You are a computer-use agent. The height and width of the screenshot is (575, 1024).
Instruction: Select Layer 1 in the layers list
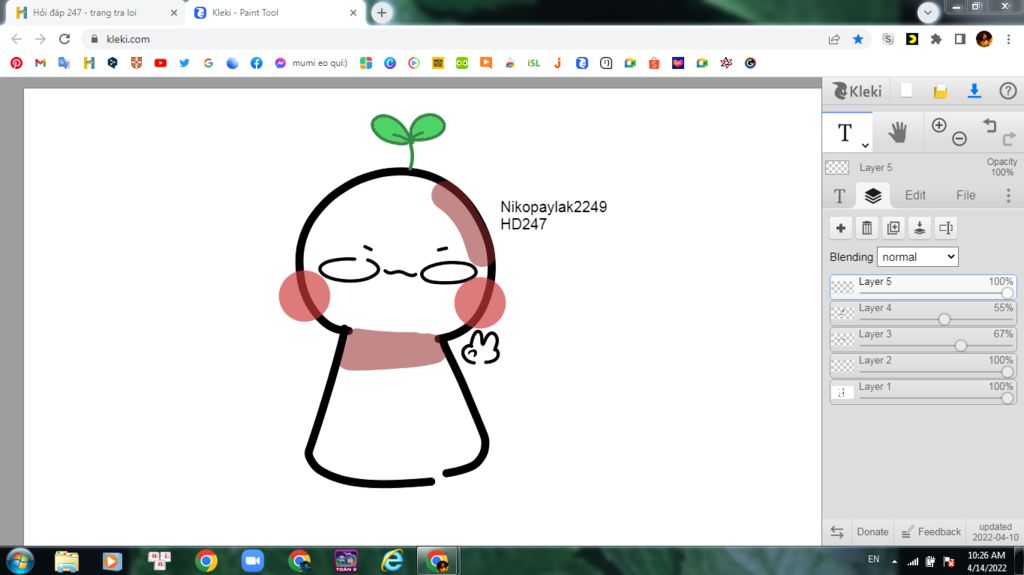click(923, 392)
